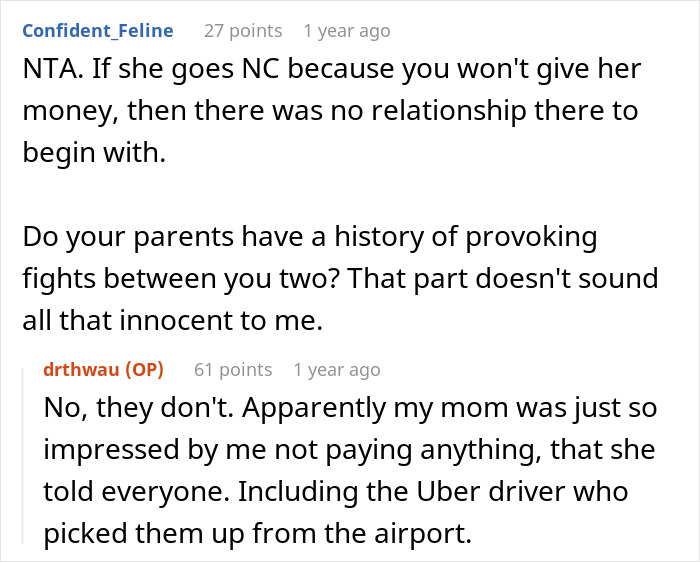Click the line starting 'money, then there was'
The height and width of the screenshot is (562, 700).
coord(330,112)
